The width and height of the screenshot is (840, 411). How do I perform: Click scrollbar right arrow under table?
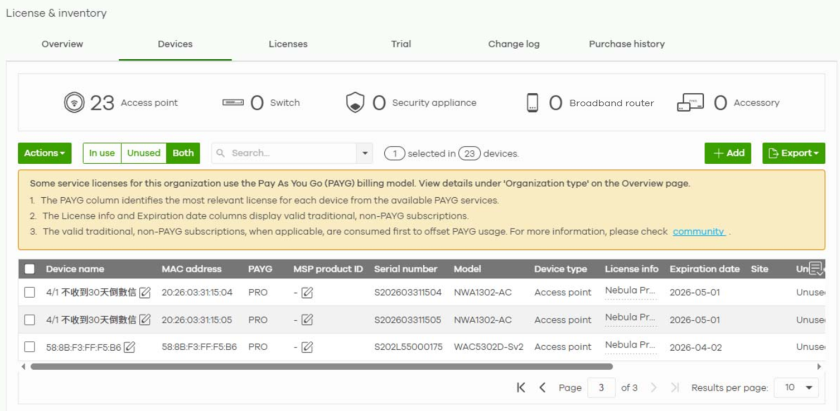[819, 367]
